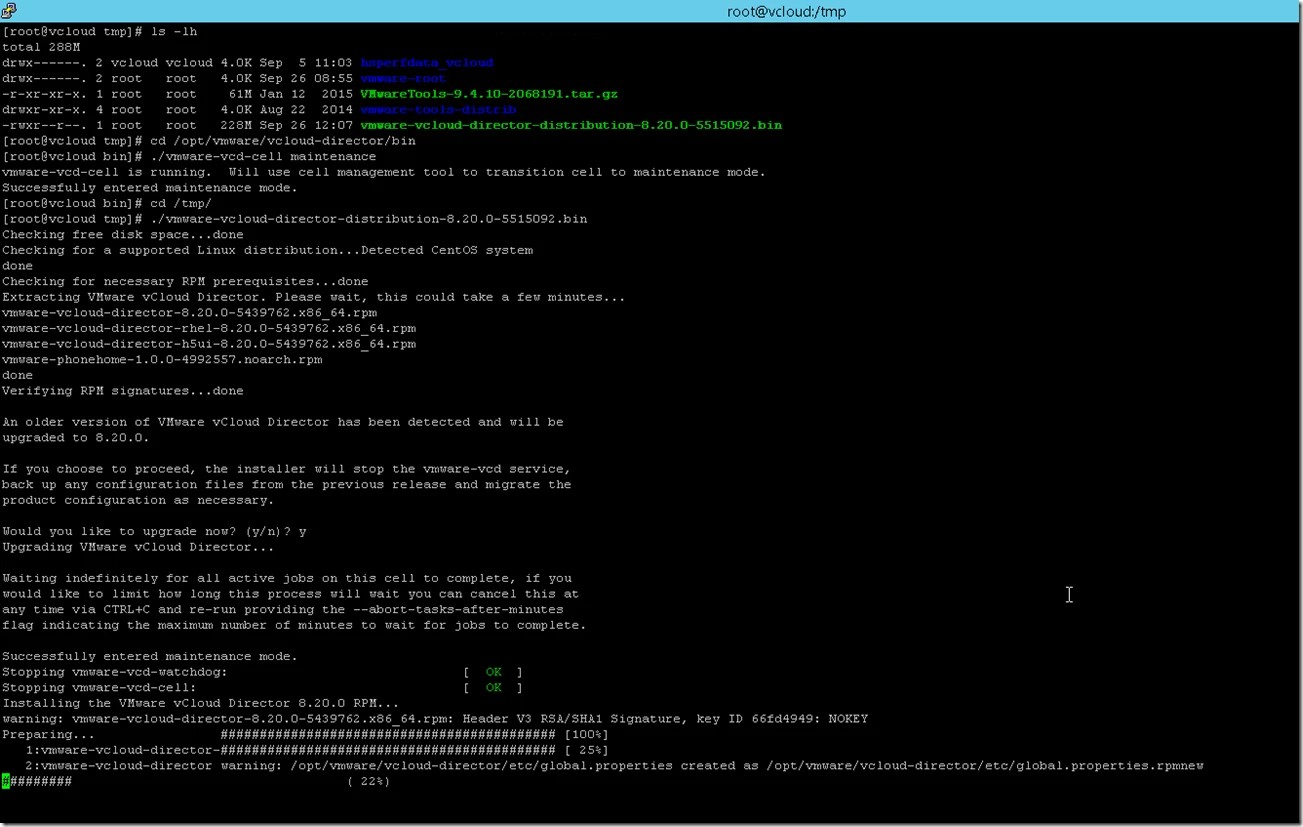Viewport: 1303px width, 827px height.
Task: Click "Stopping vmware-vcd-cell:" label
Action: tap(100, 688)
